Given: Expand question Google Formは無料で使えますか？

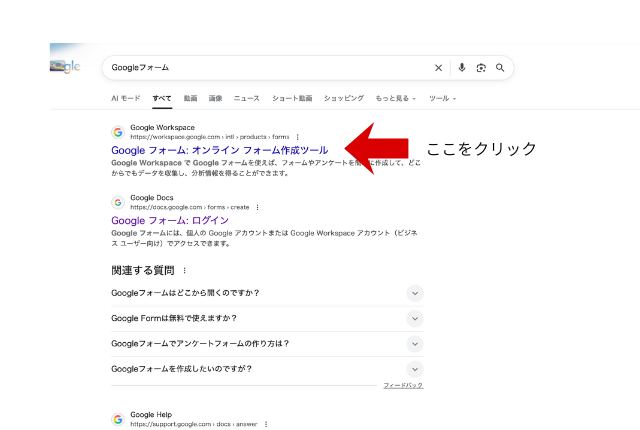Looking at the screenshot, I should (x=267, y=319).
